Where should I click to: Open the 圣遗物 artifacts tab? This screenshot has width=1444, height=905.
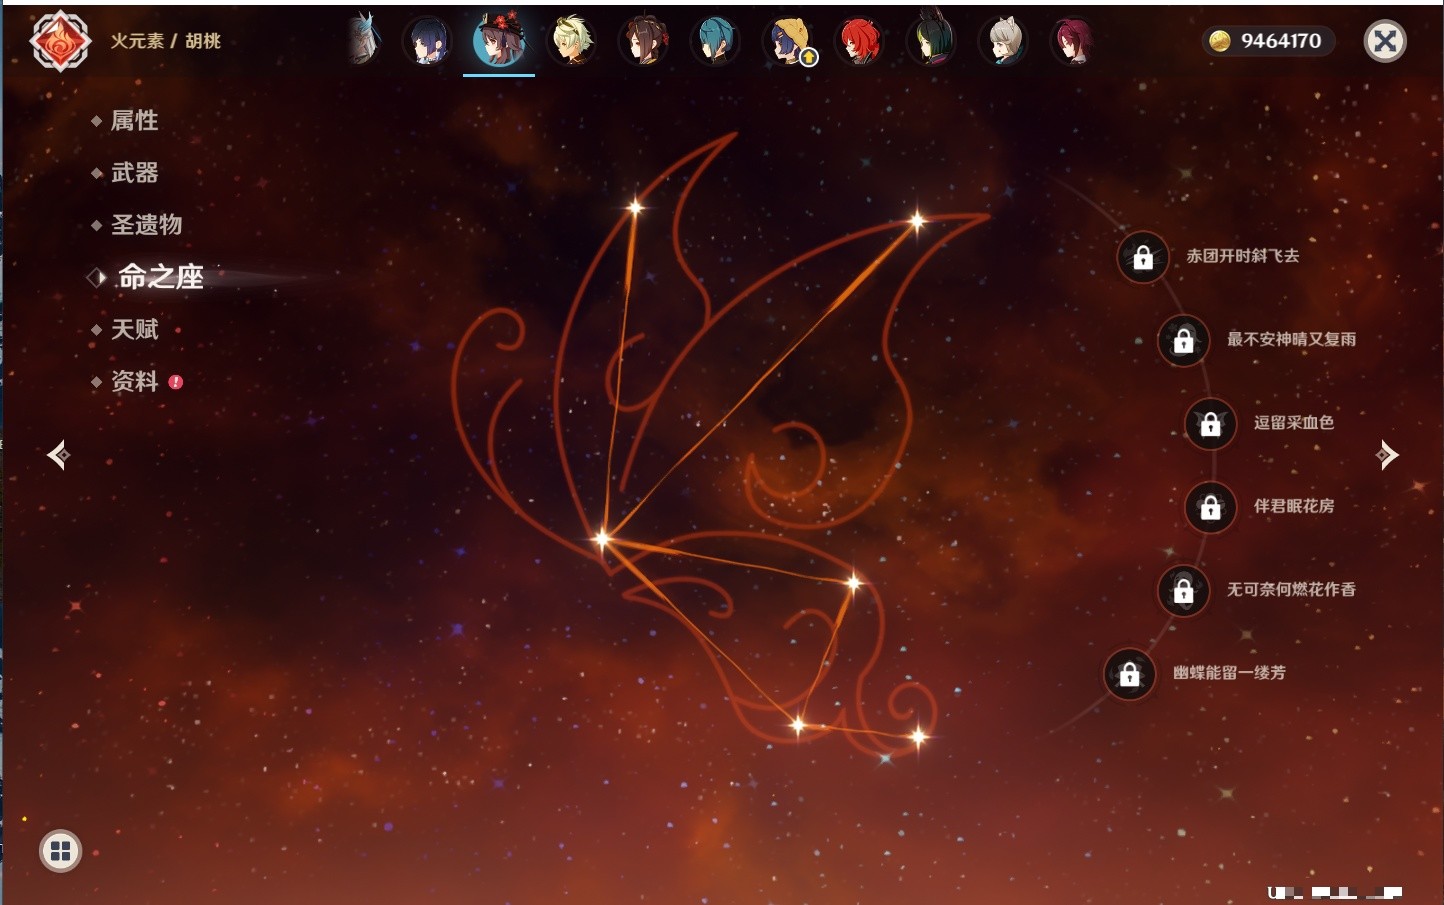(x=146, y=225)
